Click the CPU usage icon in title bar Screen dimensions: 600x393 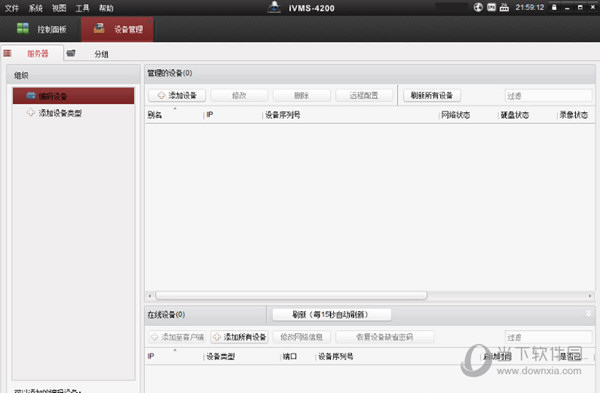point(491,7)
